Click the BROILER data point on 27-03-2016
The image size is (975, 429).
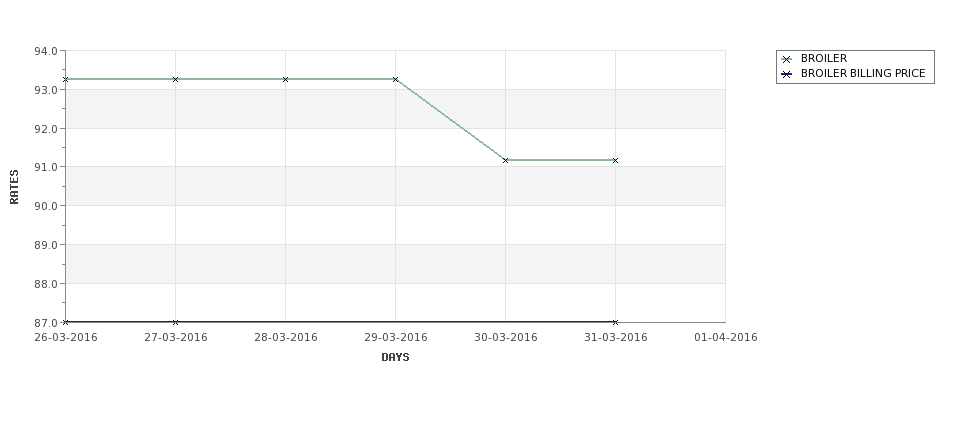point(175,80)
